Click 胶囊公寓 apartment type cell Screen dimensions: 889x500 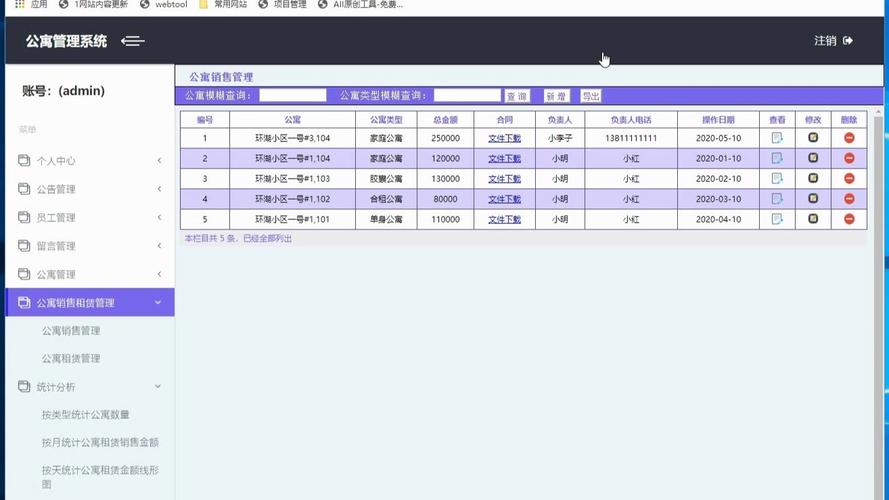click(386, 179)
